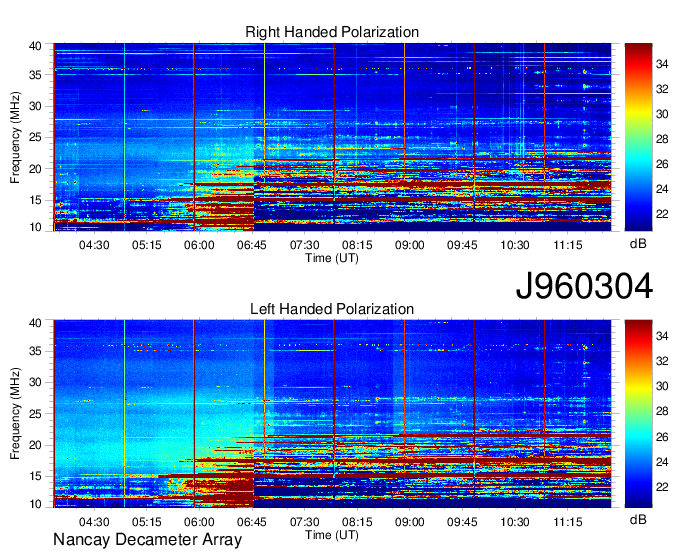The width and height of the screenshot is (680, 552).
Task: Click the "04:30" time tick of Left Handed plot
Action: 94,522
